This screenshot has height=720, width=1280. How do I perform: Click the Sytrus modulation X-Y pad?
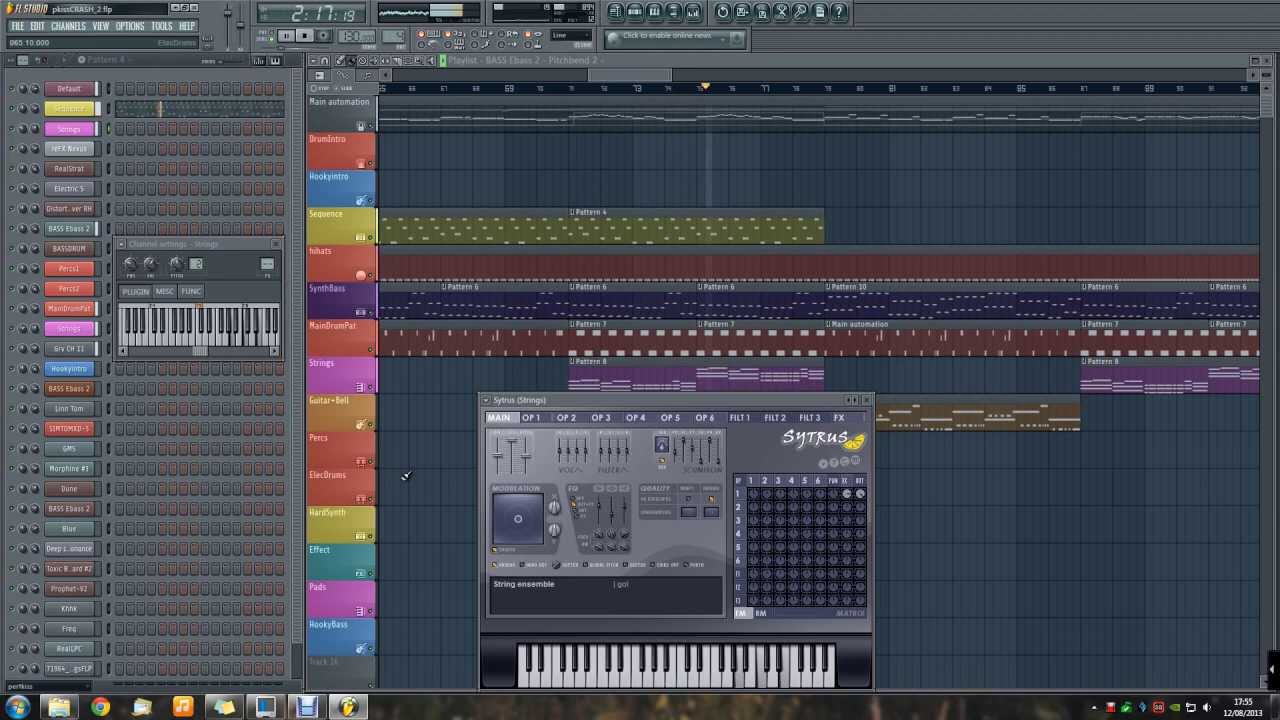[518, 519]
